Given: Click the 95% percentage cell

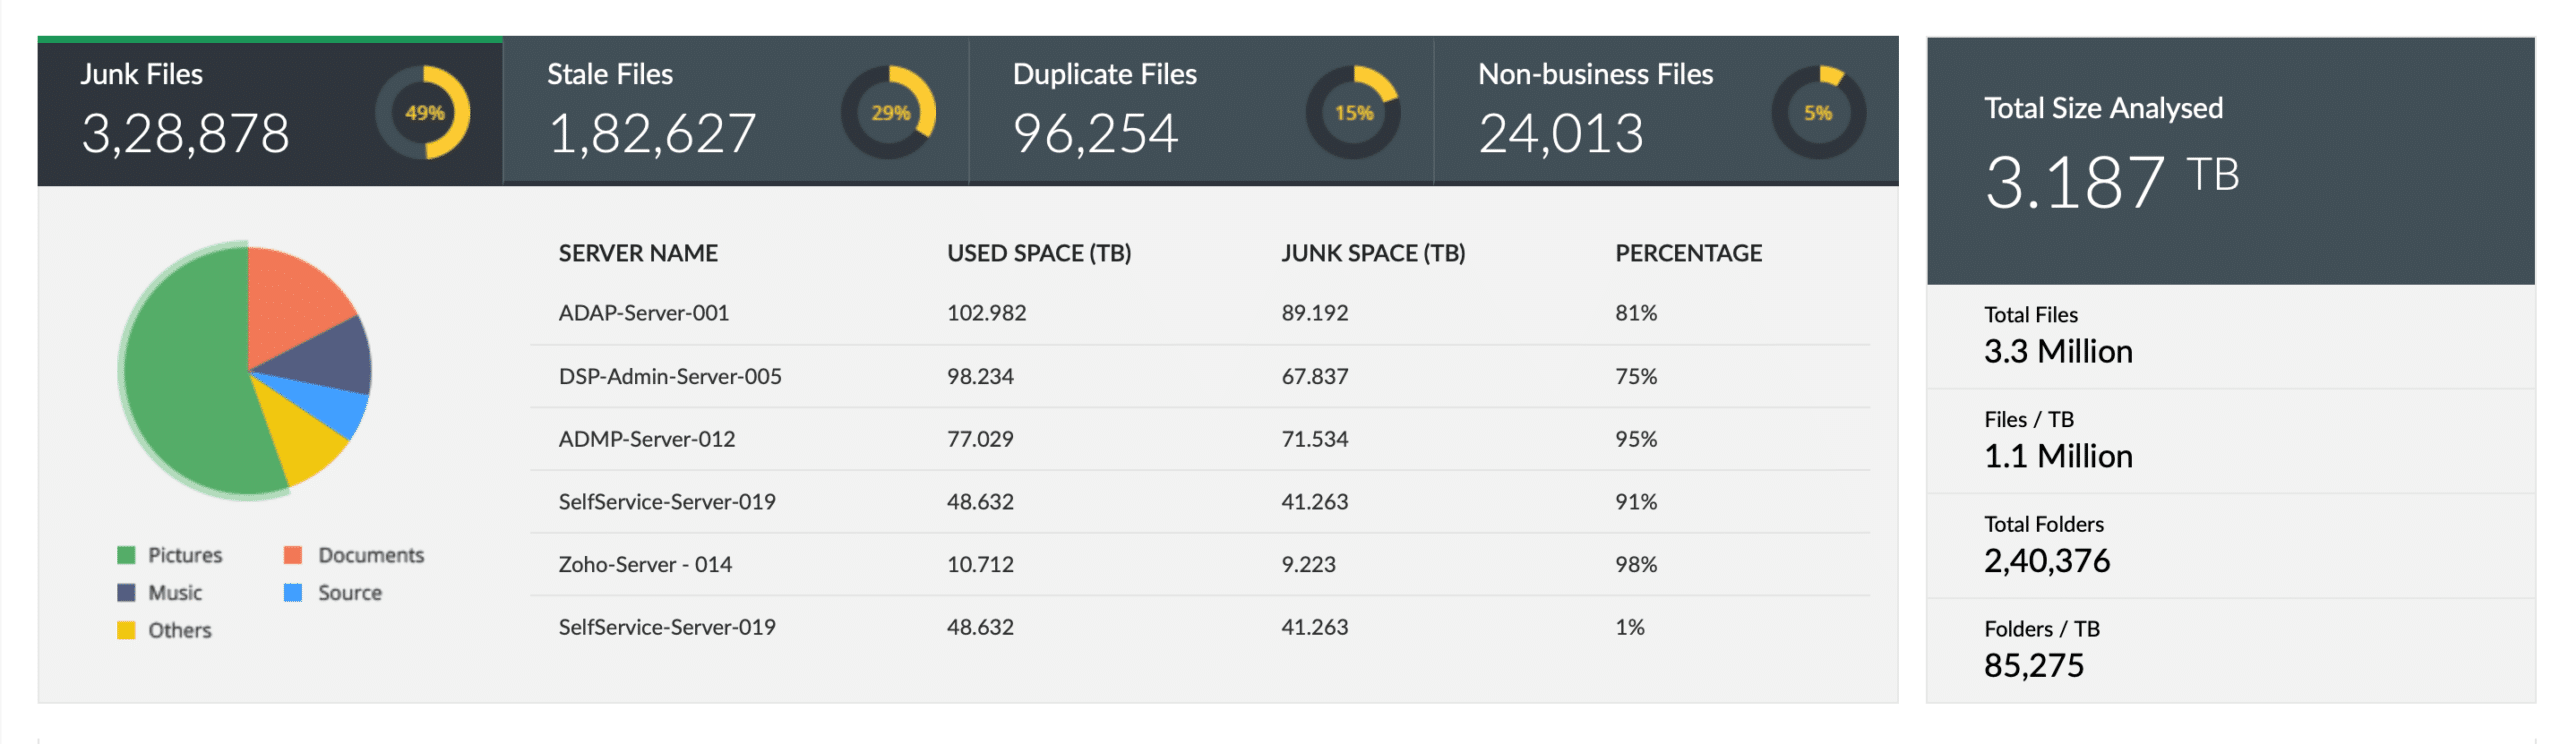Looking at the screenshot, I should [x=1636, y=439].
